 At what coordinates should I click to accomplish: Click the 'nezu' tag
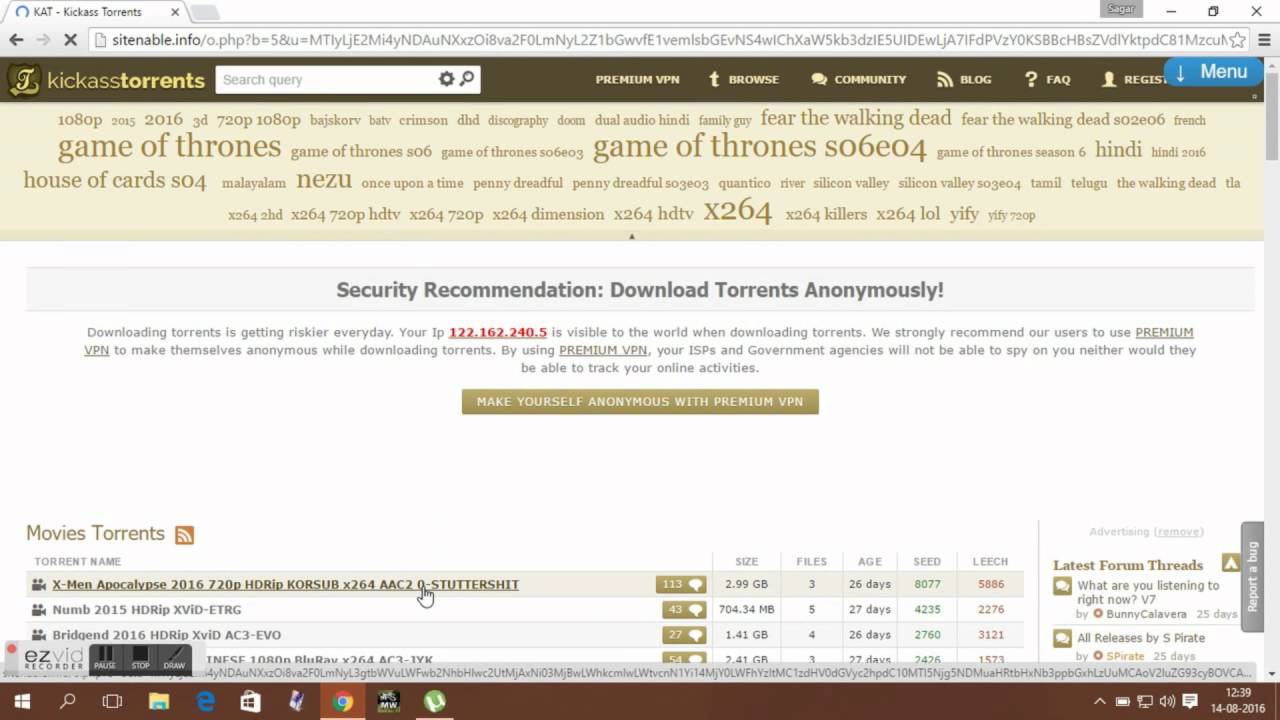pos(324,180)
